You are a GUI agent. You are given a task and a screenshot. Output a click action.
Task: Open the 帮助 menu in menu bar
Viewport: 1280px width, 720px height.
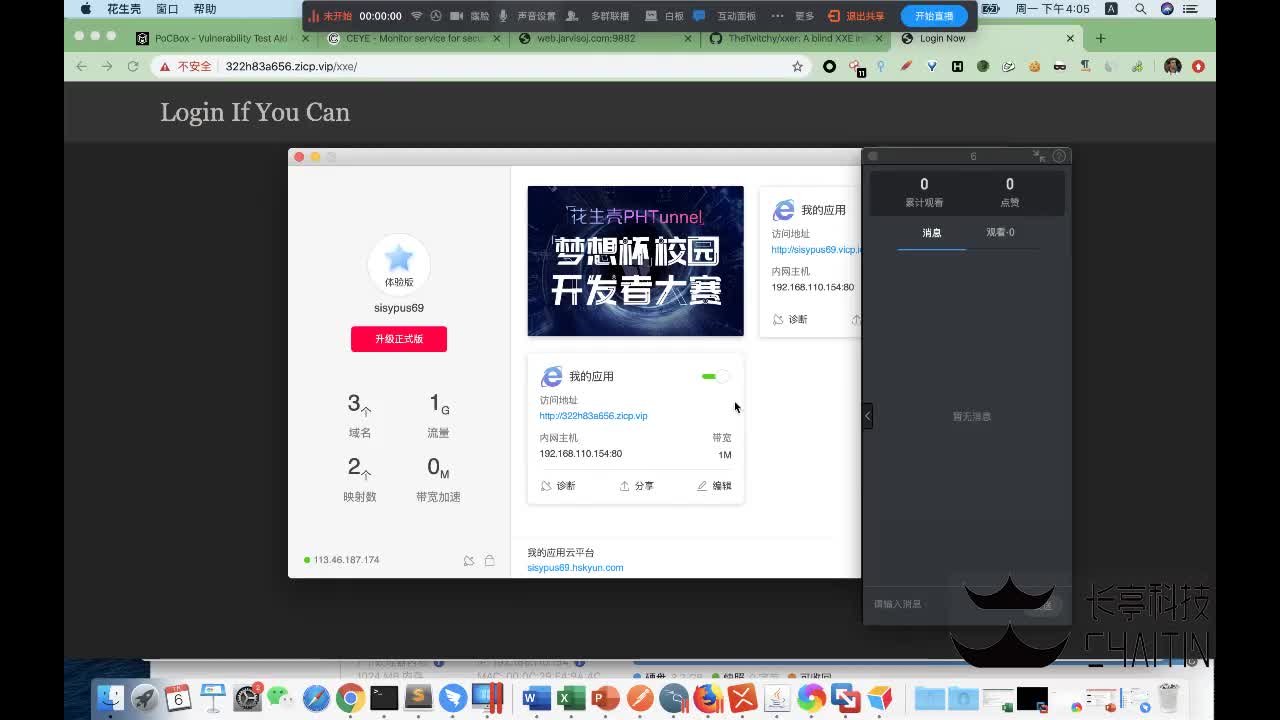pyautogui.click(x=205, y=9)
